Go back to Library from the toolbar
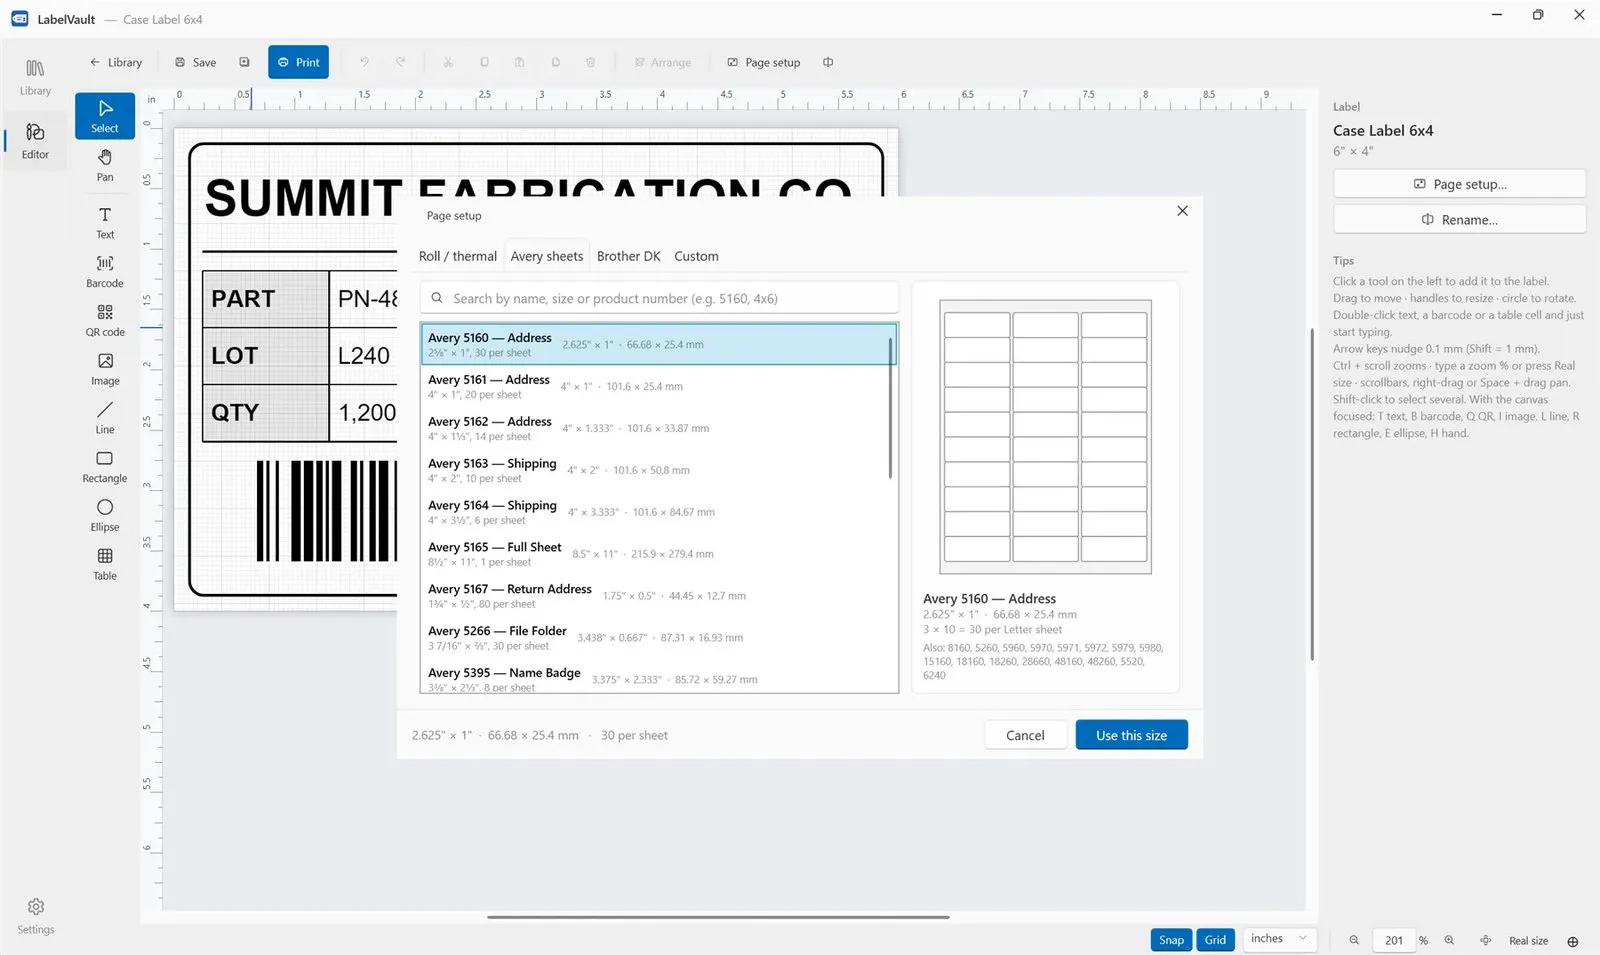The image size is (1600, 955). (116, 62)
